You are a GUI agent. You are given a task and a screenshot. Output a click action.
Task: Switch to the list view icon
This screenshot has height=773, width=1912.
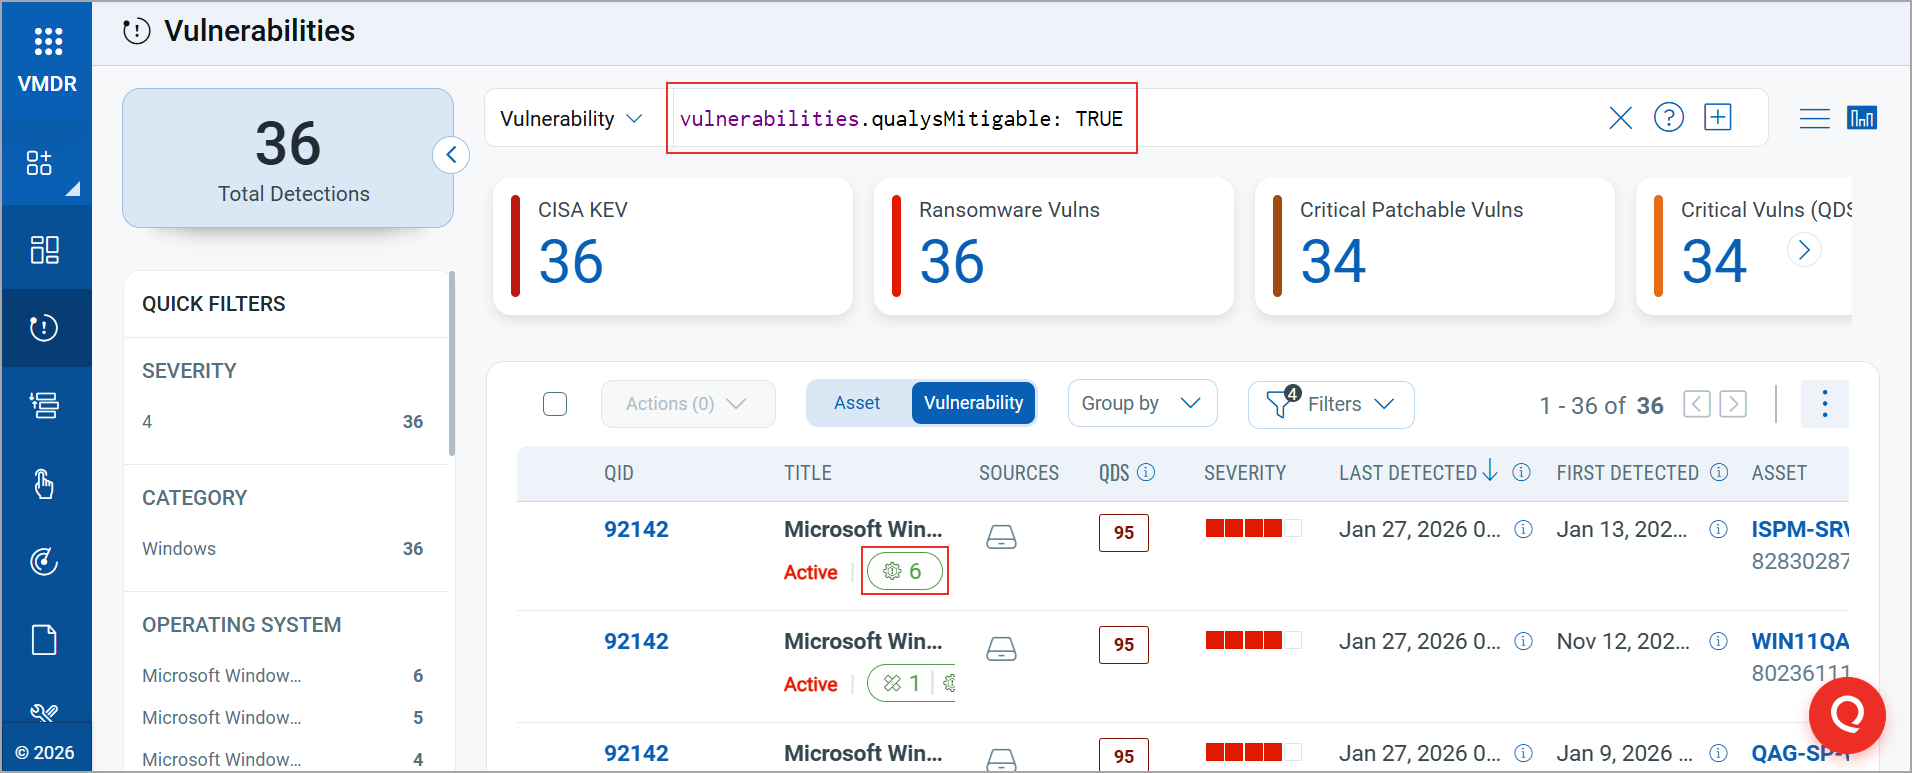(1814, 119)
